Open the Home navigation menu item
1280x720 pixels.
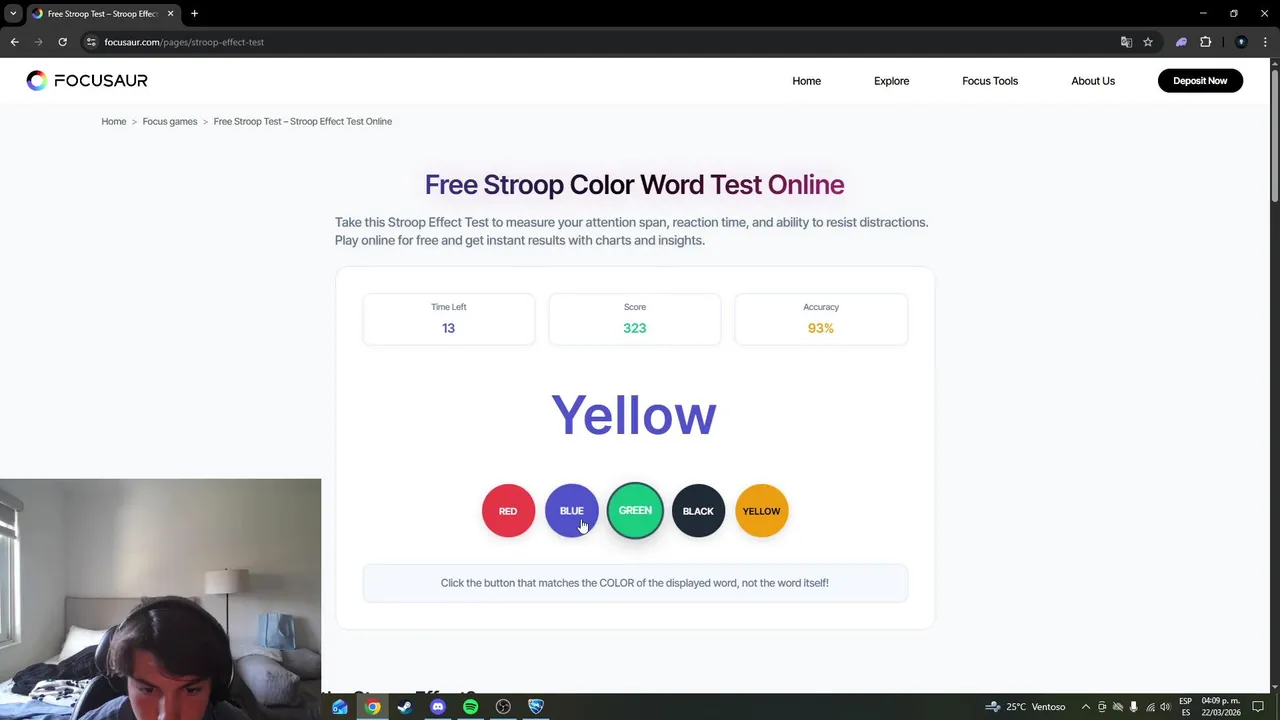806,81
